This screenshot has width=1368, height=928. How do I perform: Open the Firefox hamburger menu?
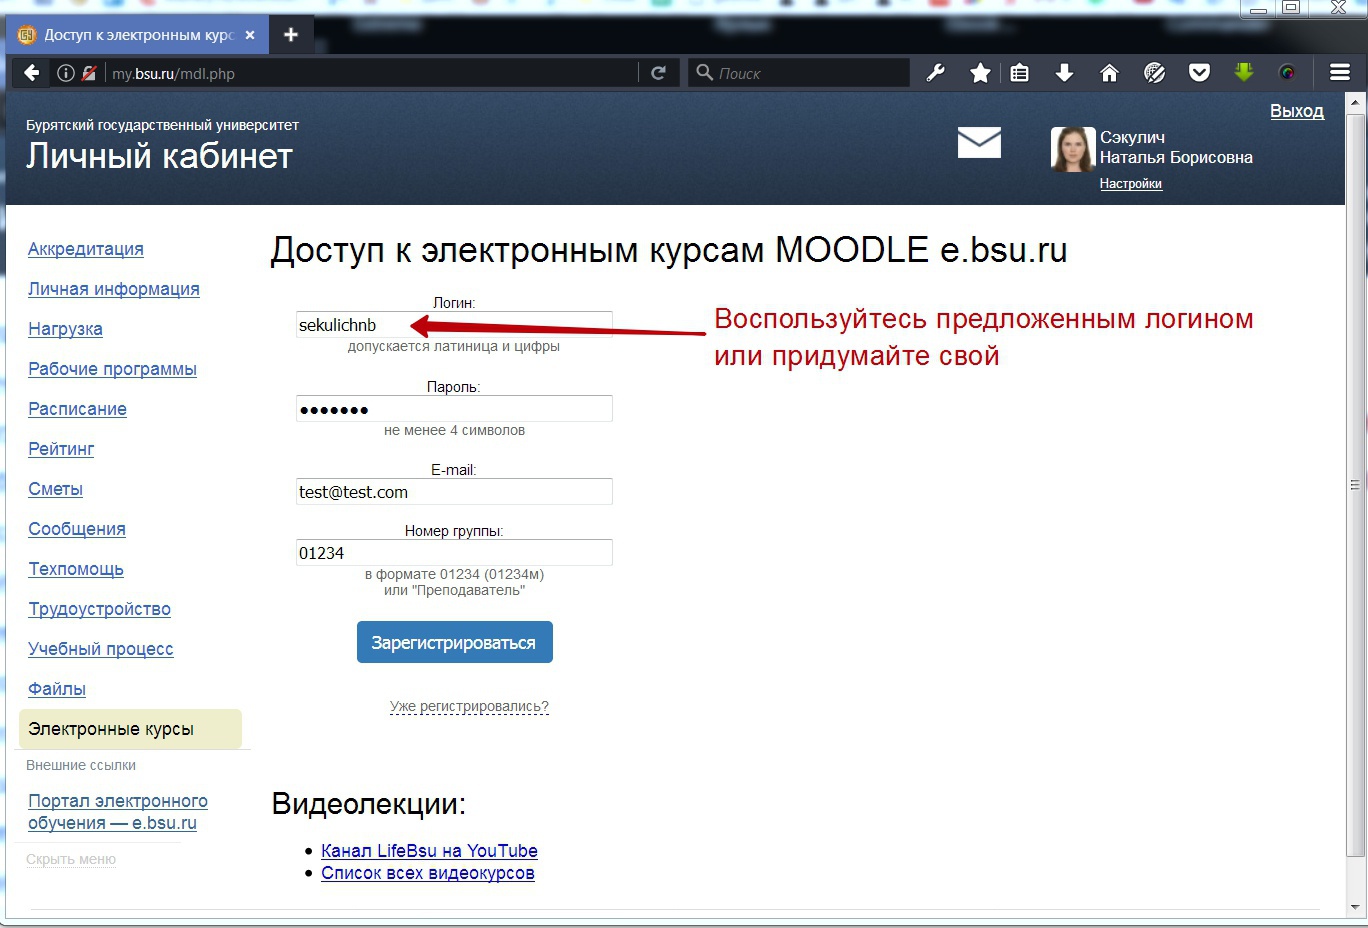click(1338, 72)
